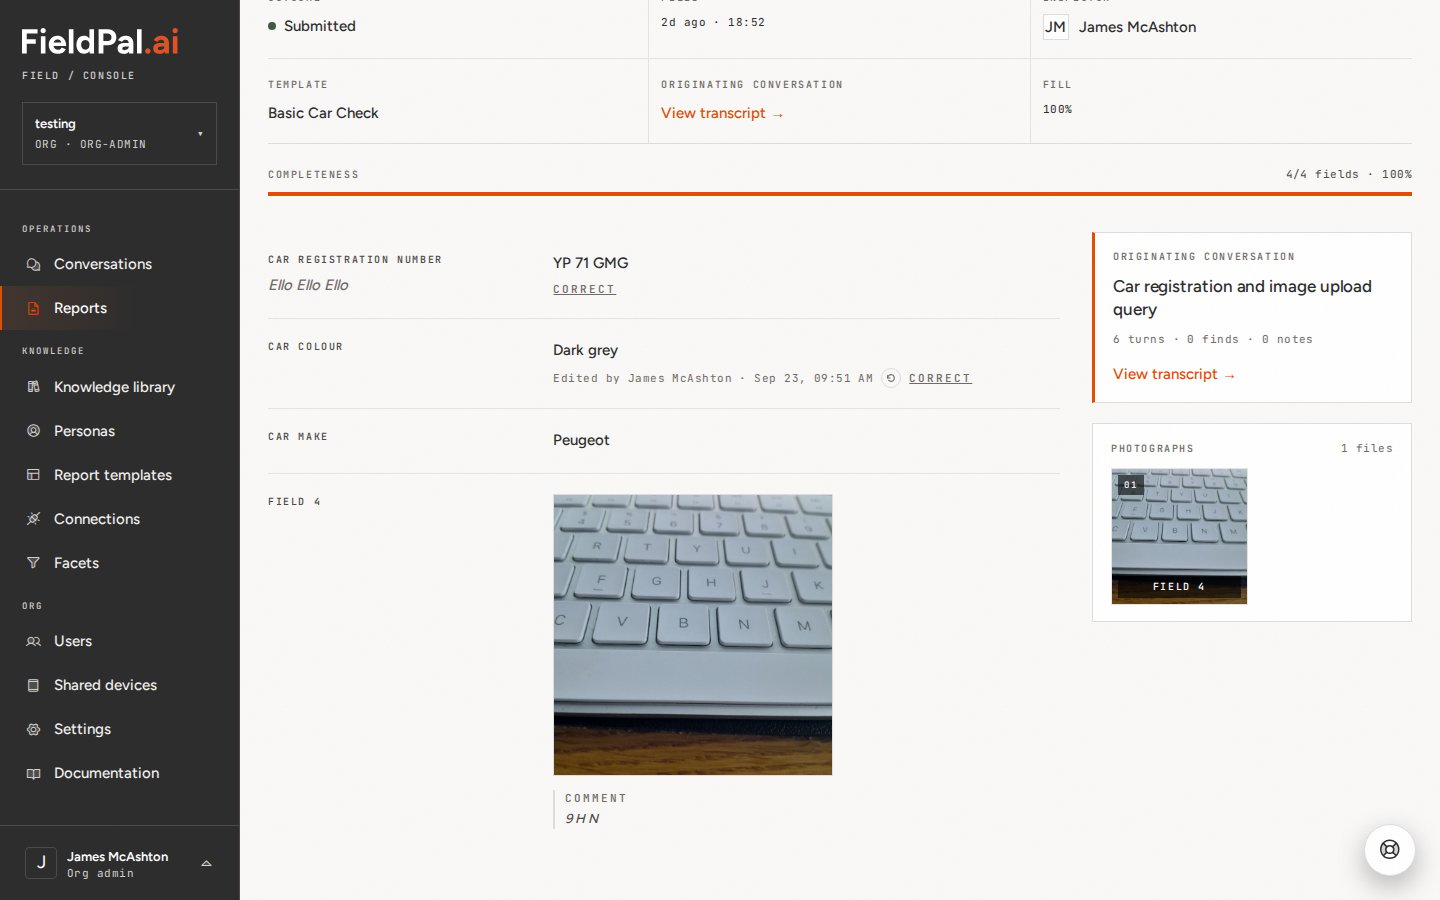Click the 100% fill value
This screenshot has height=900, width=1440.
pyautogui.click(x=1057, y=109)
